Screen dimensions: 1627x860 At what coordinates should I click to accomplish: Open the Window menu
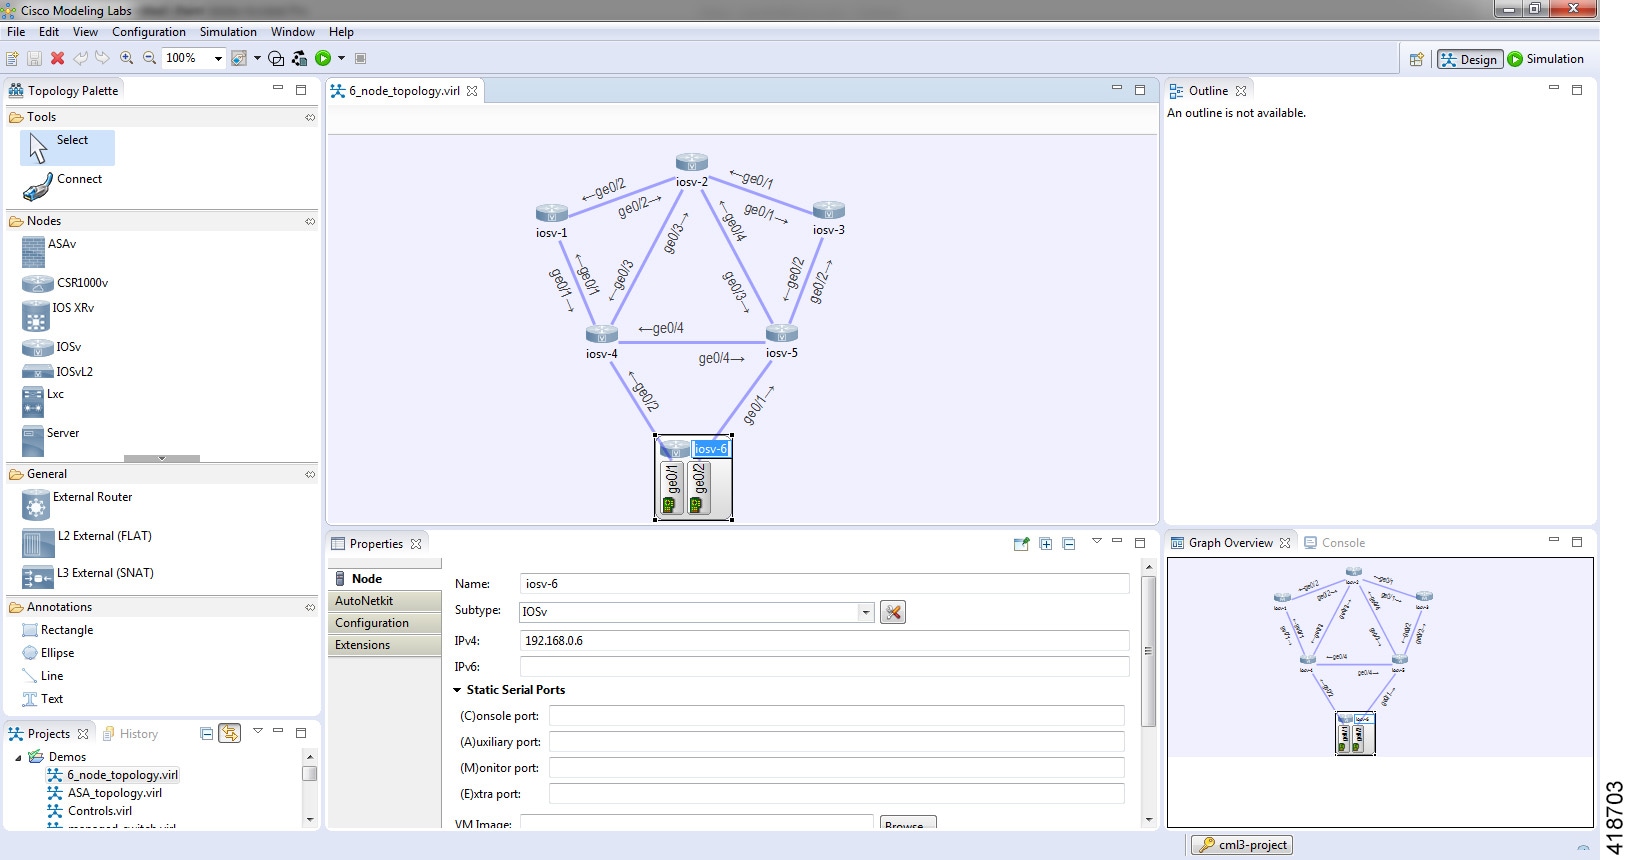(x=293, y=32)
